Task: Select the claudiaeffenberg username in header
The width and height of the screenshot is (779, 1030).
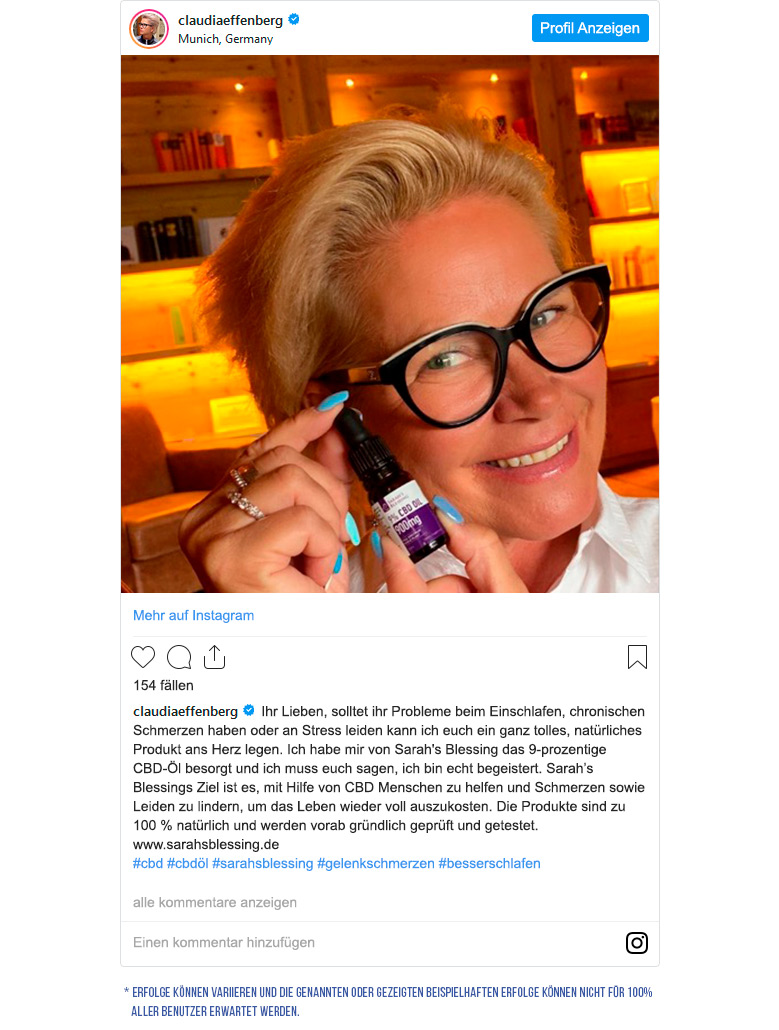Action: tap(231, 20)
